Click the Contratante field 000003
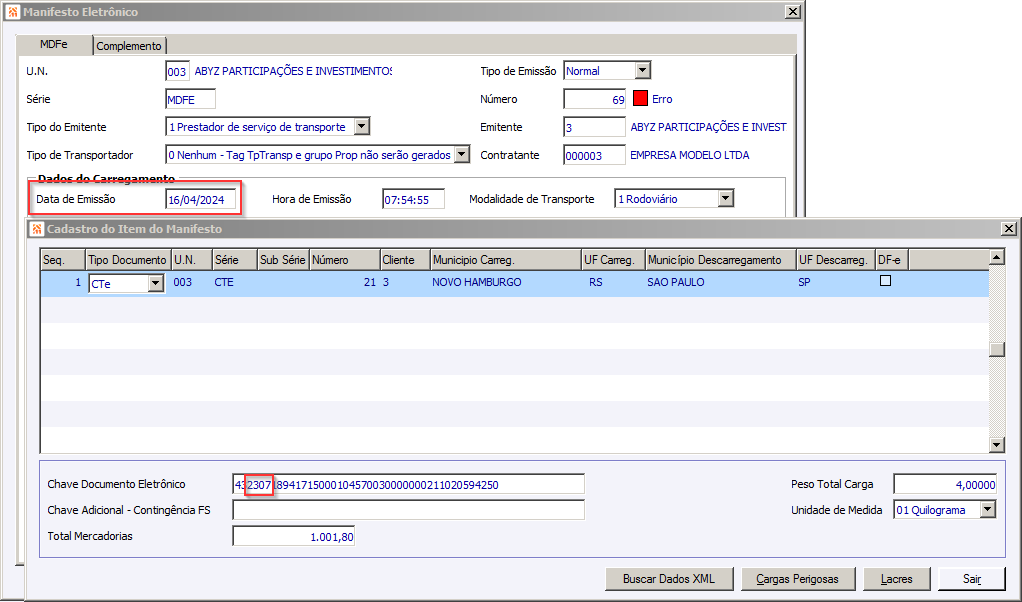 click(594, 155)
